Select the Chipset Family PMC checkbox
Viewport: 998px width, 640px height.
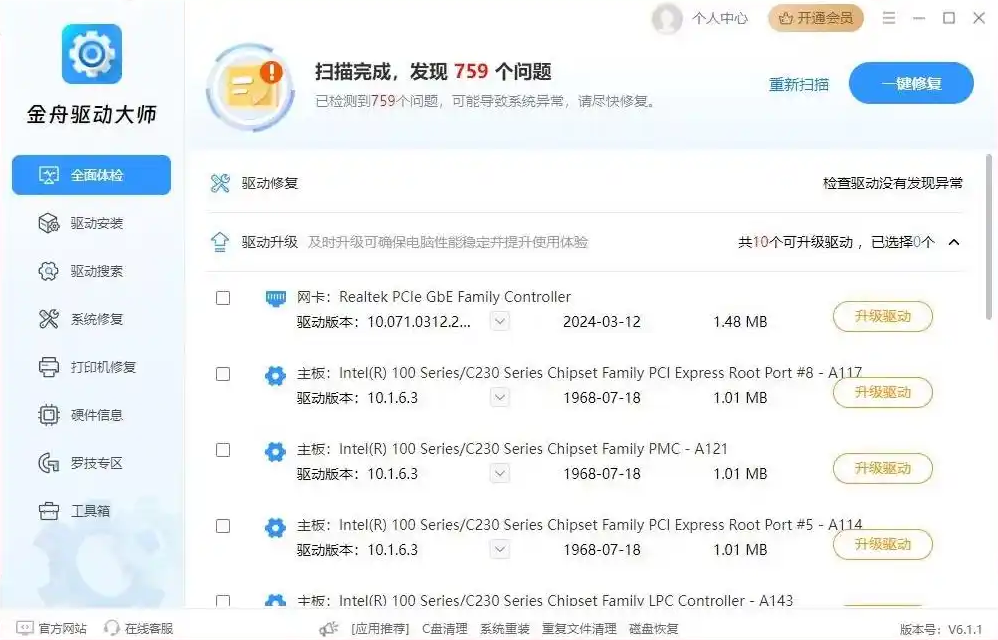[223, 450]
